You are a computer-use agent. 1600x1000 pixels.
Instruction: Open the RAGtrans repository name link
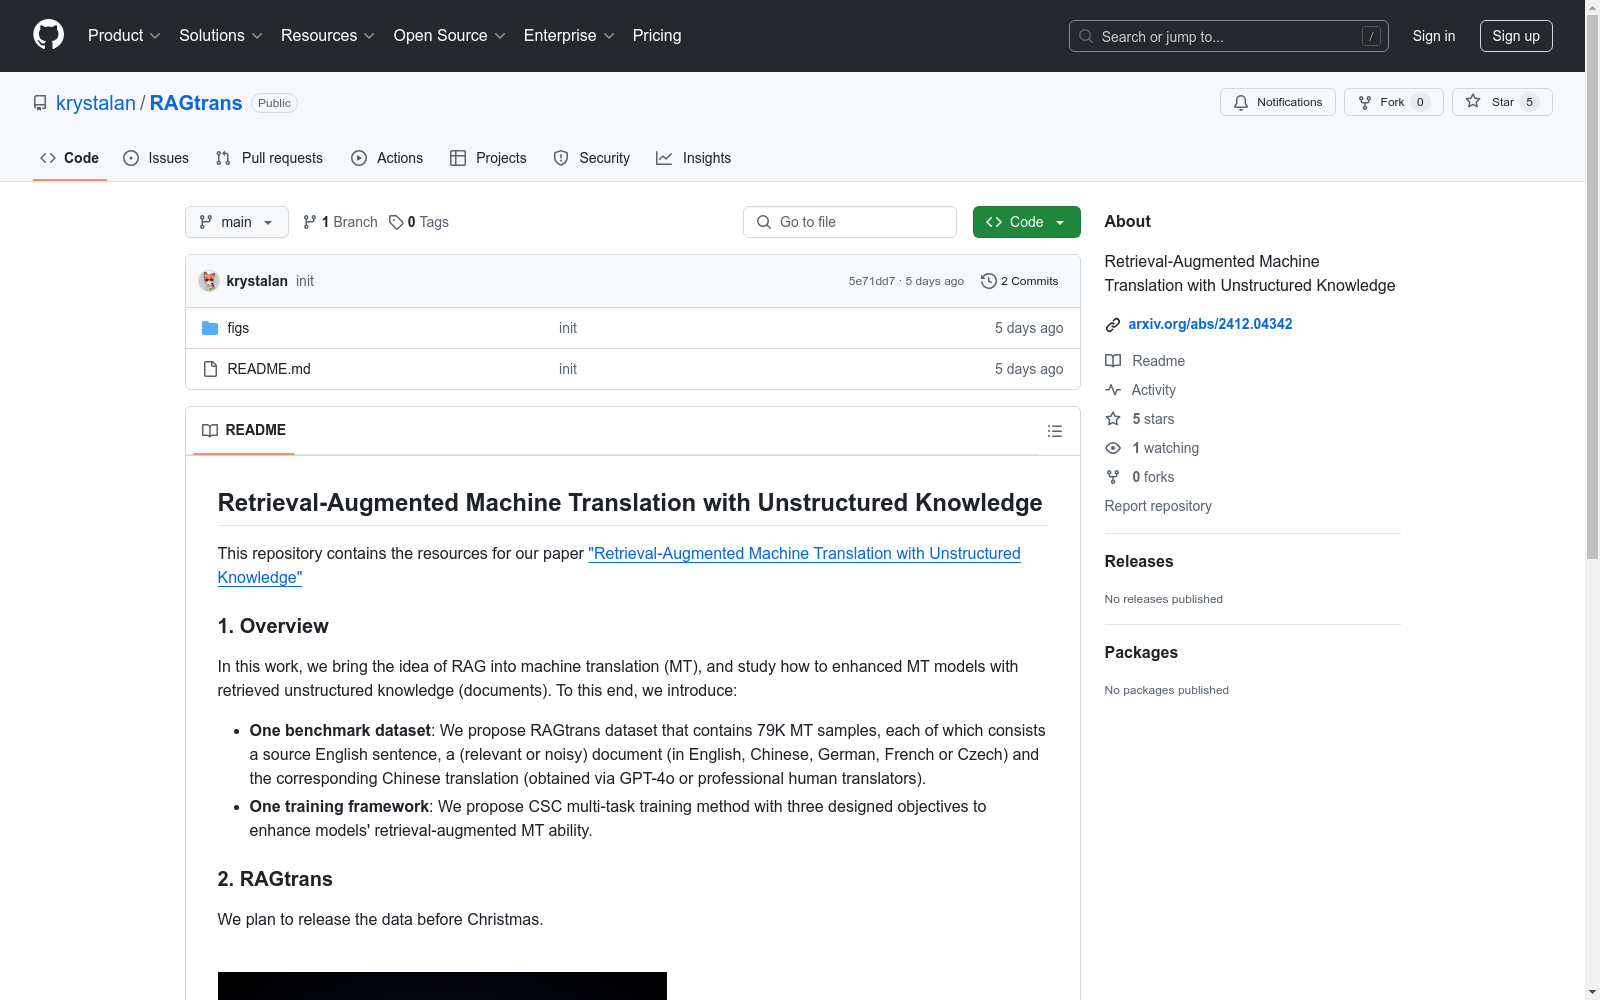(196, 103)
